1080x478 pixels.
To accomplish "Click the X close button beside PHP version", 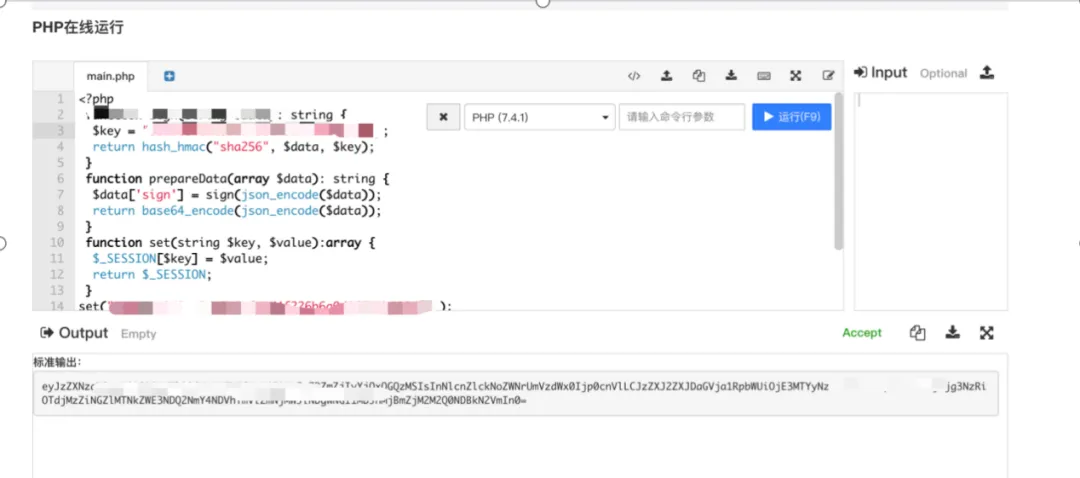I will pos(443,117).
